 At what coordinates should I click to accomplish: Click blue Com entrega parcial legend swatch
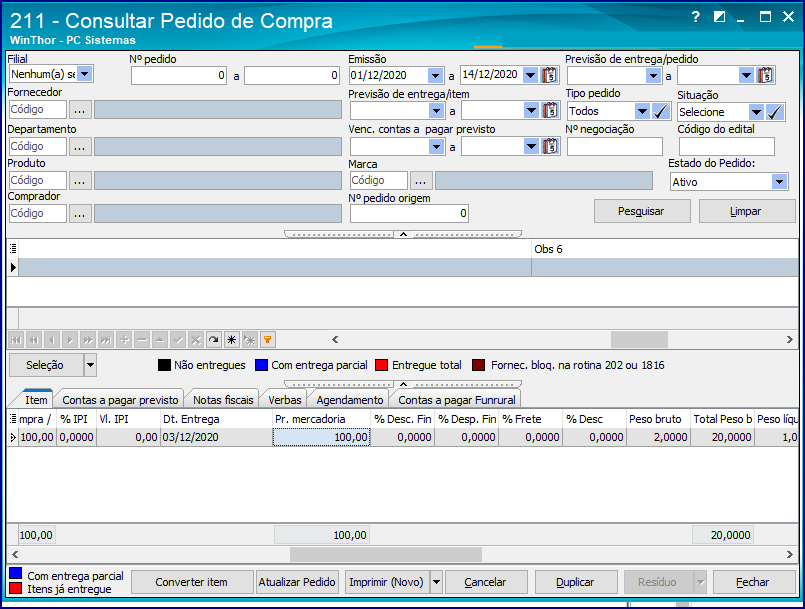coord(262,365)
